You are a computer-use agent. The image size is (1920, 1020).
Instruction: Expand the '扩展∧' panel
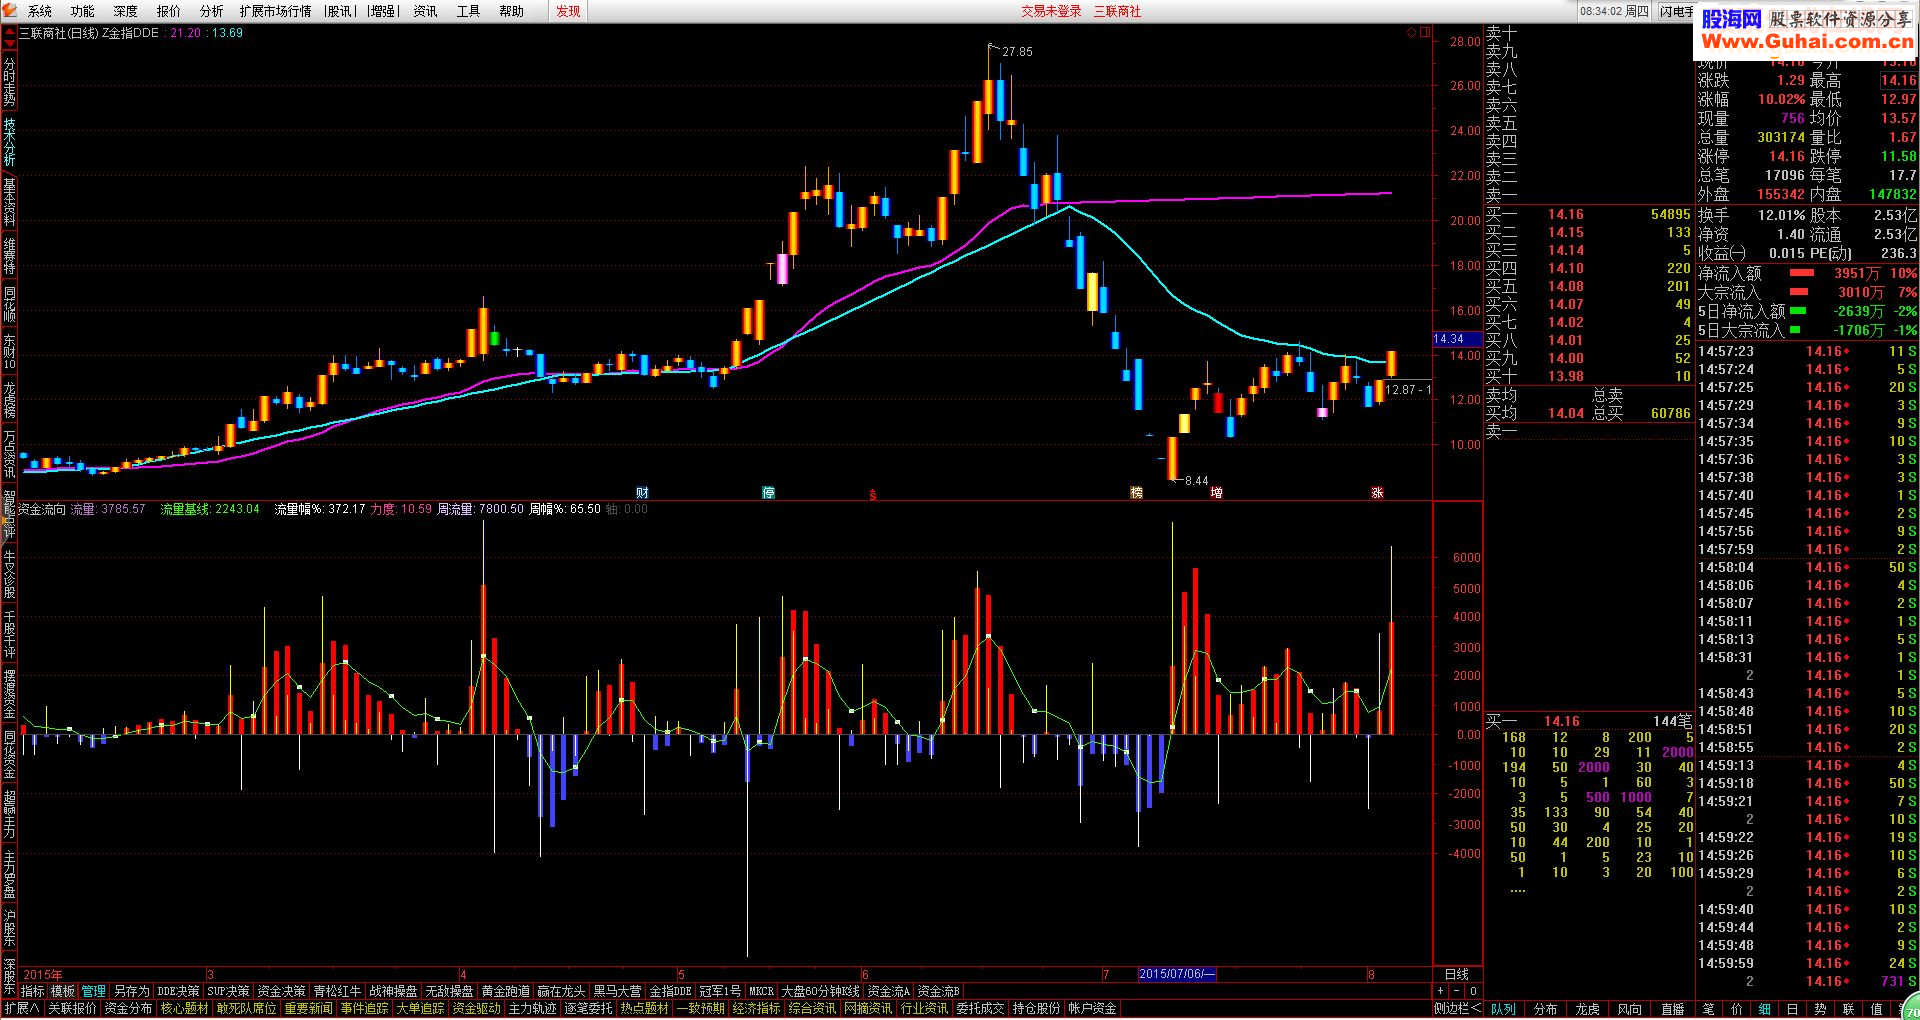[21, 1009]
